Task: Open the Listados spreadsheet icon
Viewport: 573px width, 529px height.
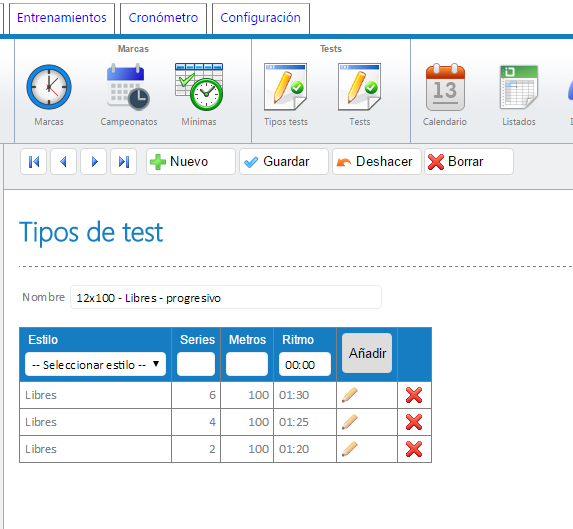Action: pyautogui.click(x=519, y=87)
